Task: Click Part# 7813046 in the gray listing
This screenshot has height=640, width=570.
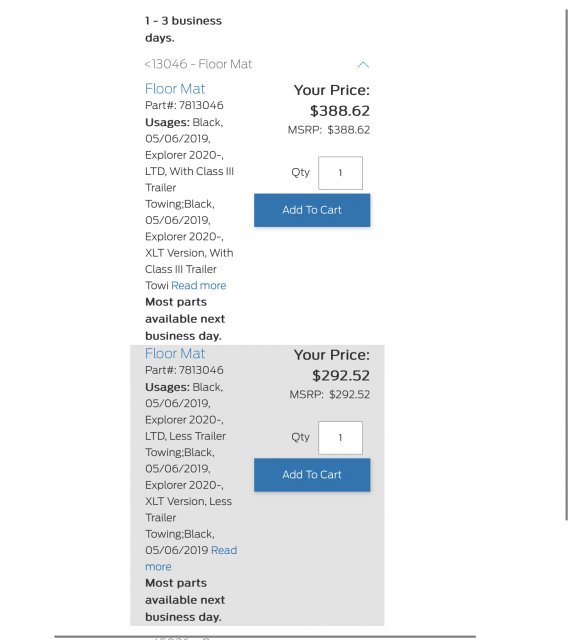Action: click(x=184, y=370)
